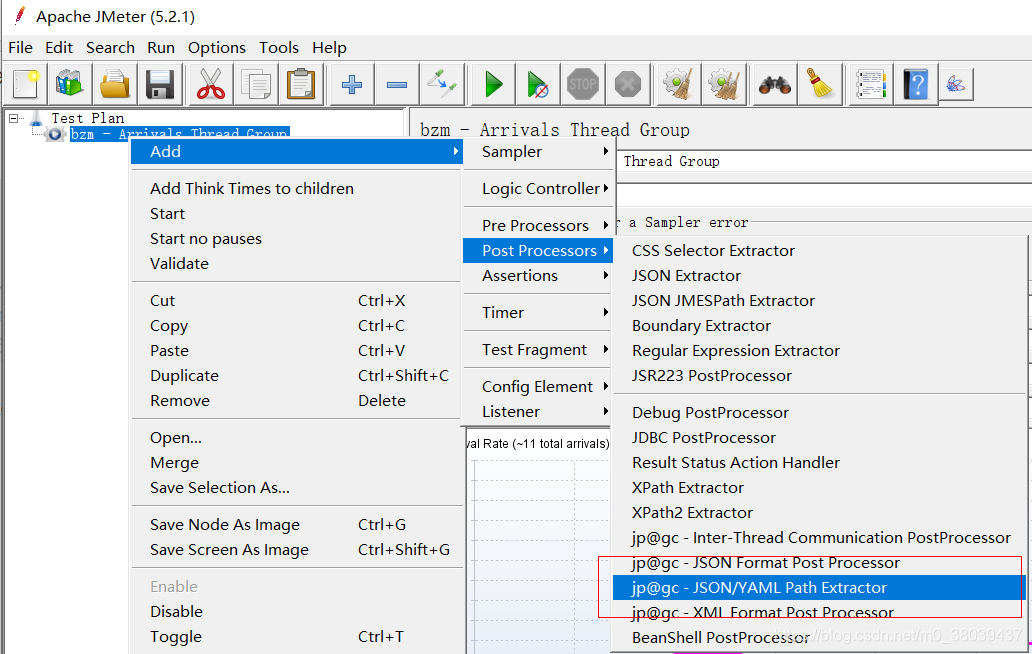Open the Options menu

pos(217,47)
